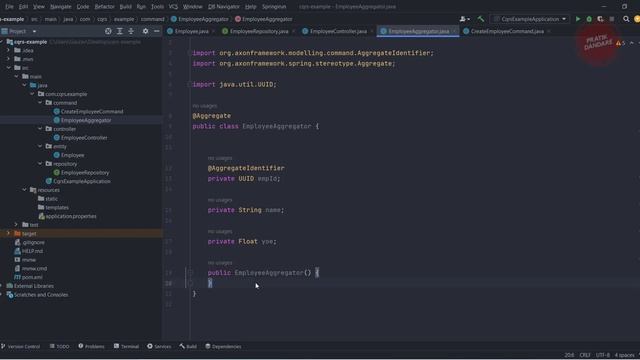
Task: Expand the target folder
Action: [x=8, y=233]
